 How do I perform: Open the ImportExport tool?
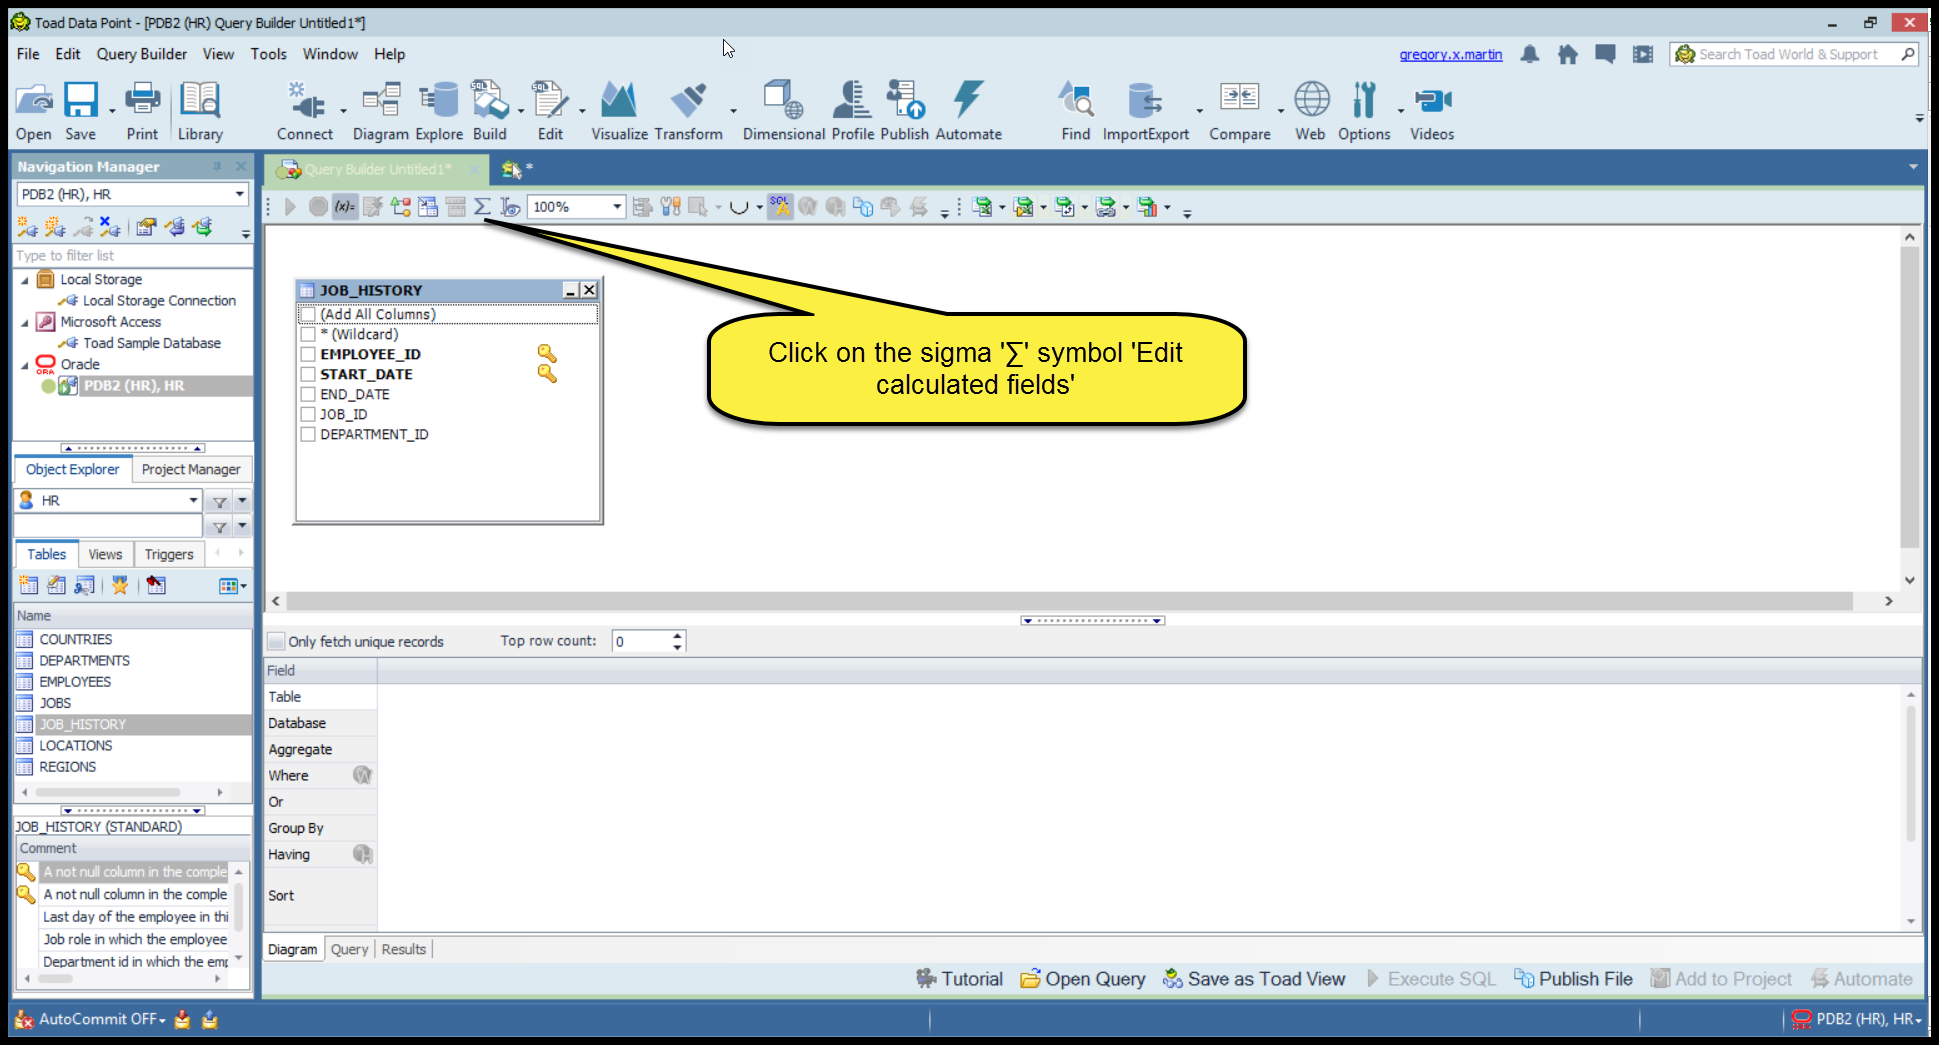(x=1146, y=111)
